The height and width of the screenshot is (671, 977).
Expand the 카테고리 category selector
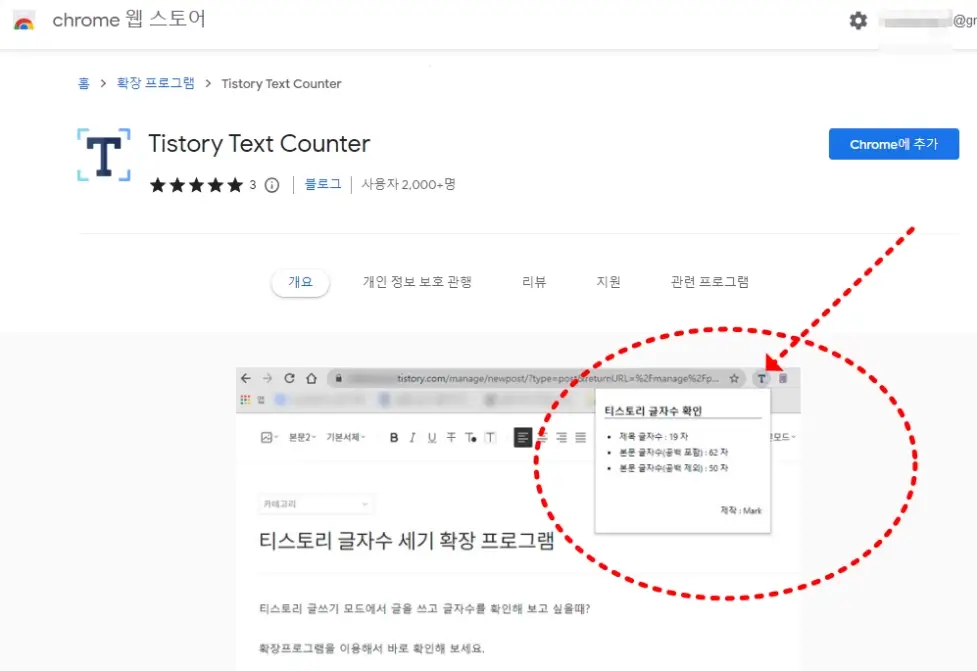(315, 503)
